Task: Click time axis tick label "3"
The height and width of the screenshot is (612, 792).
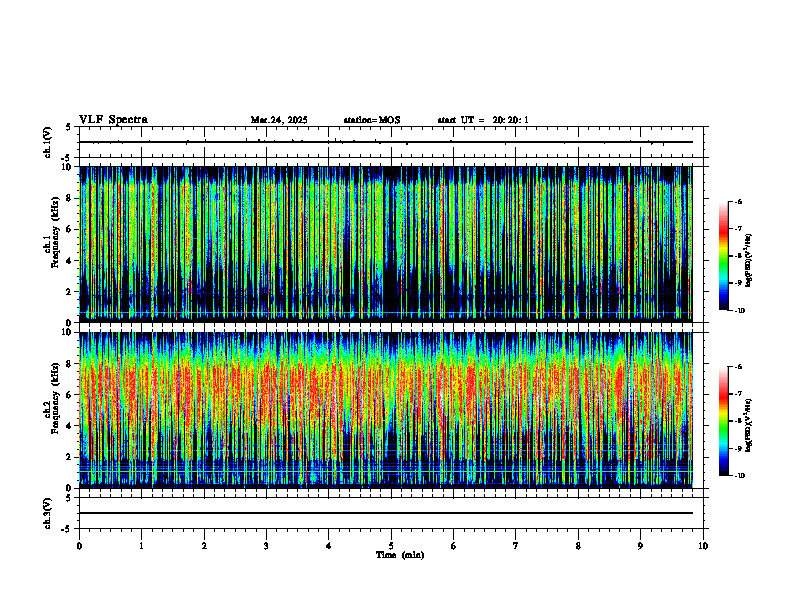Action: [x=266, y=546]
